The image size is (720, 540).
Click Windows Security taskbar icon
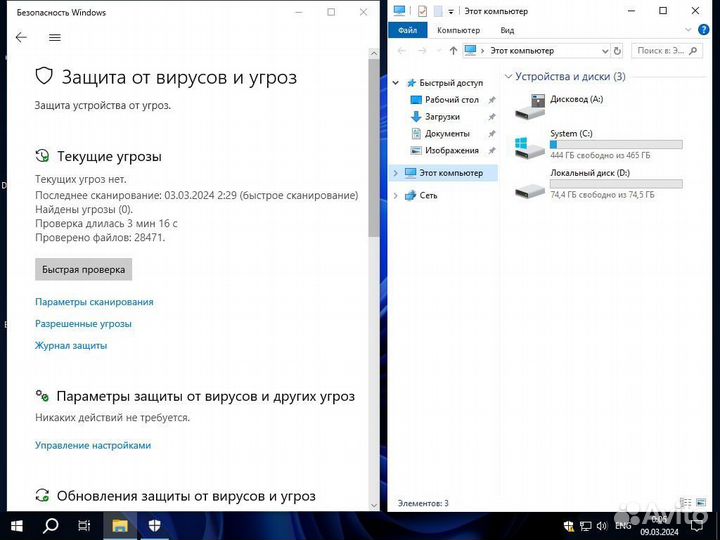[154, 526]
